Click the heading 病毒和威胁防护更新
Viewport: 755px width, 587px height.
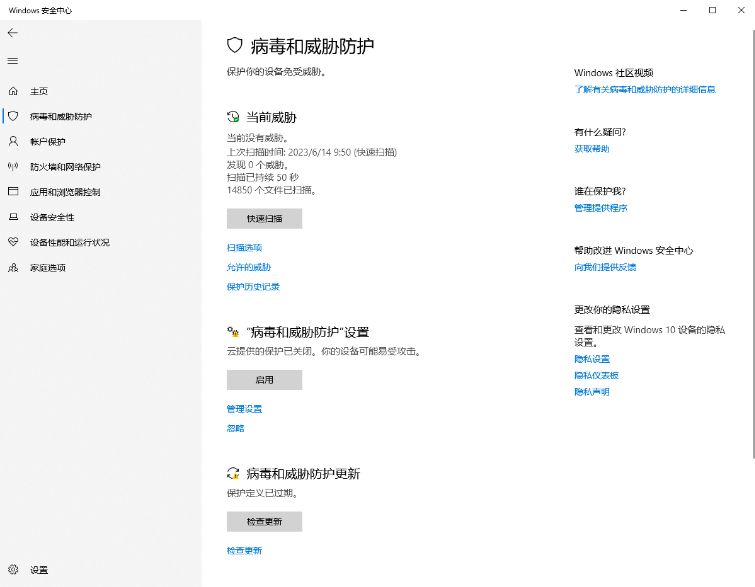click(303, 473)
